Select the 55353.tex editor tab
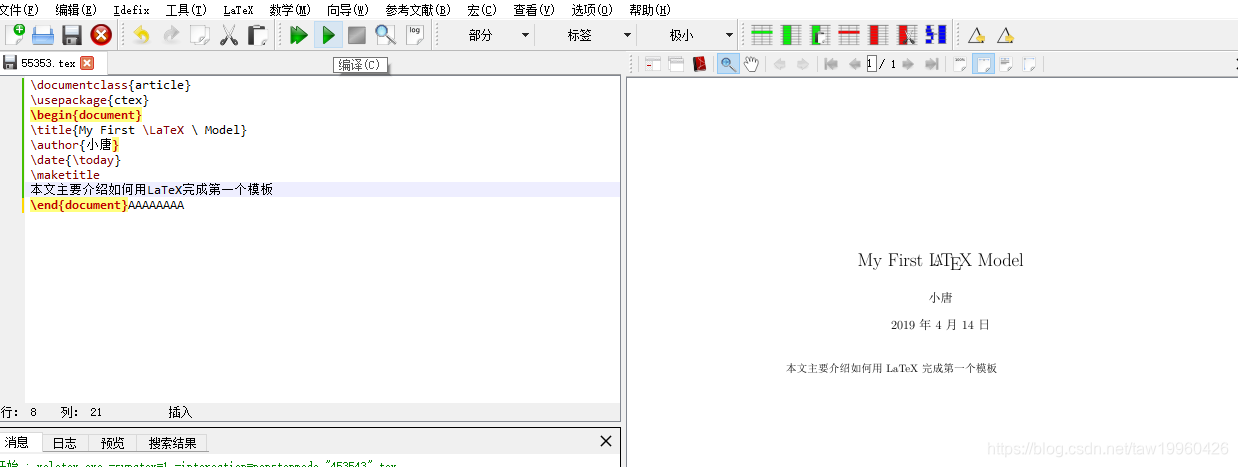Viewport: 1238px width, 467px height. [x=48, y=63]
